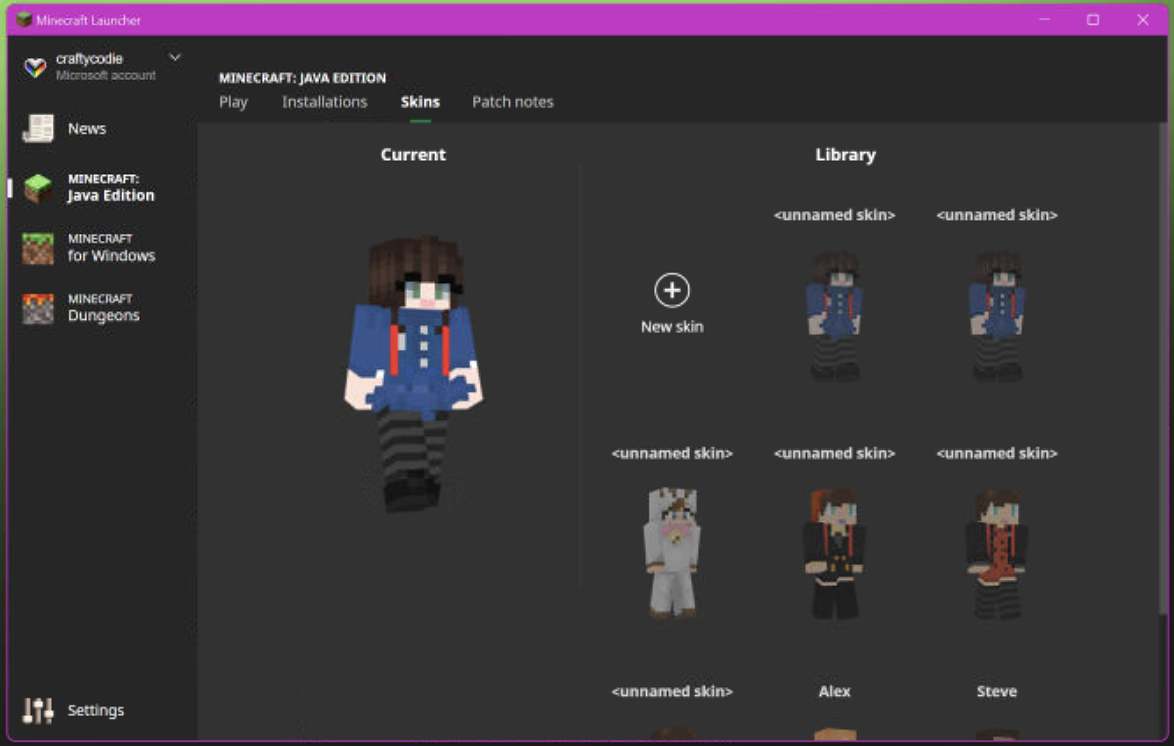Click the Minecraft for Windows dirt block icon

[x=37, y=248]
